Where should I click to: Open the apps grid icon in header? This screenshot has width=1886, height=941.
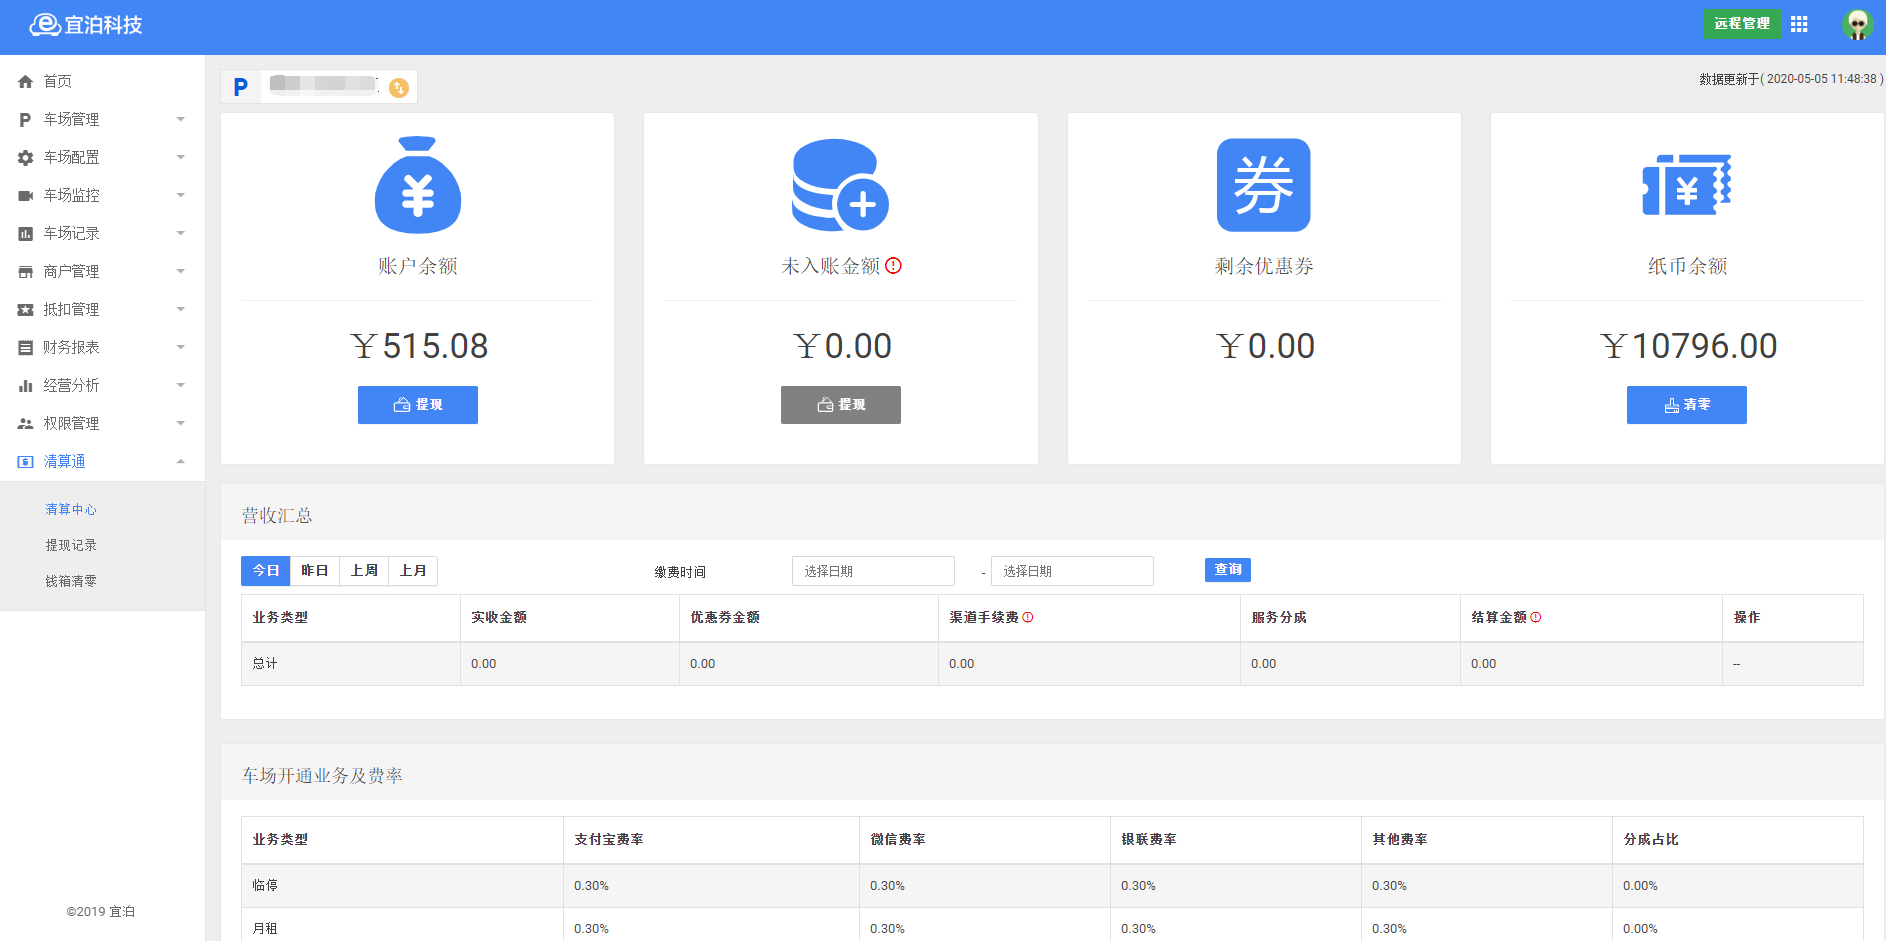[x=1799, y=24]
